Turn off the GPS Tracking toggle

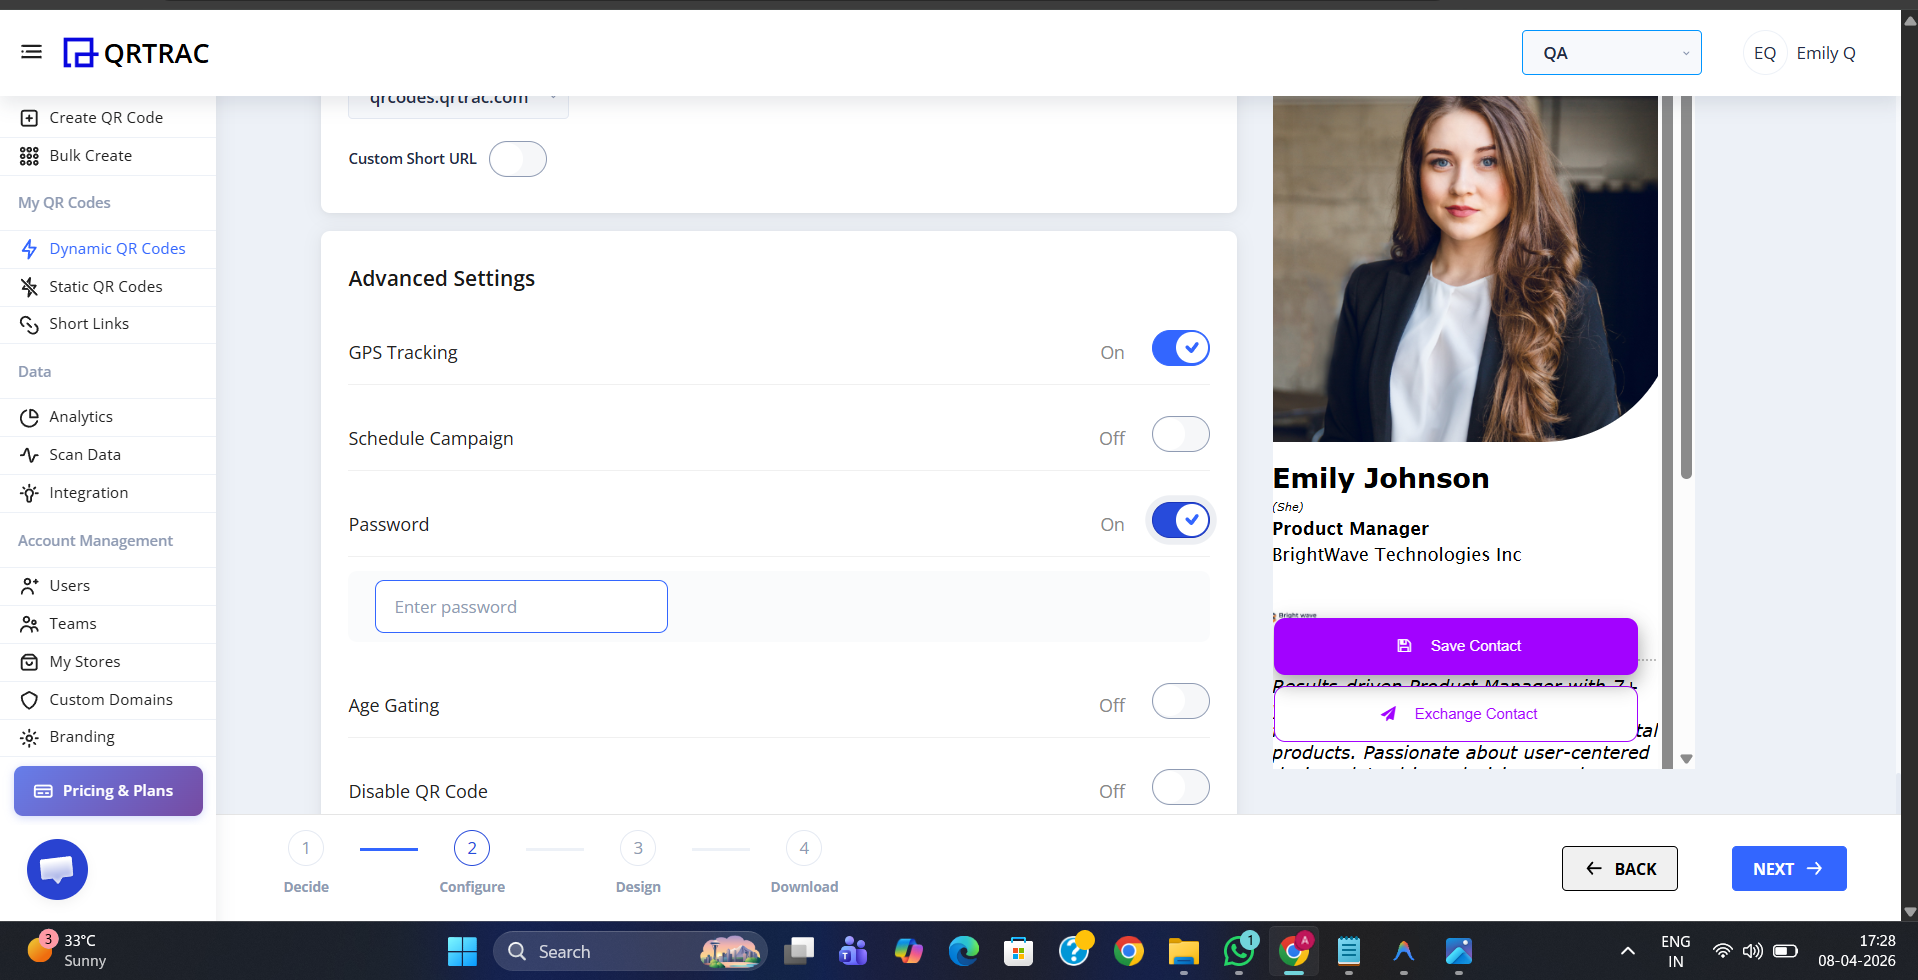(x=1180, y=349)
